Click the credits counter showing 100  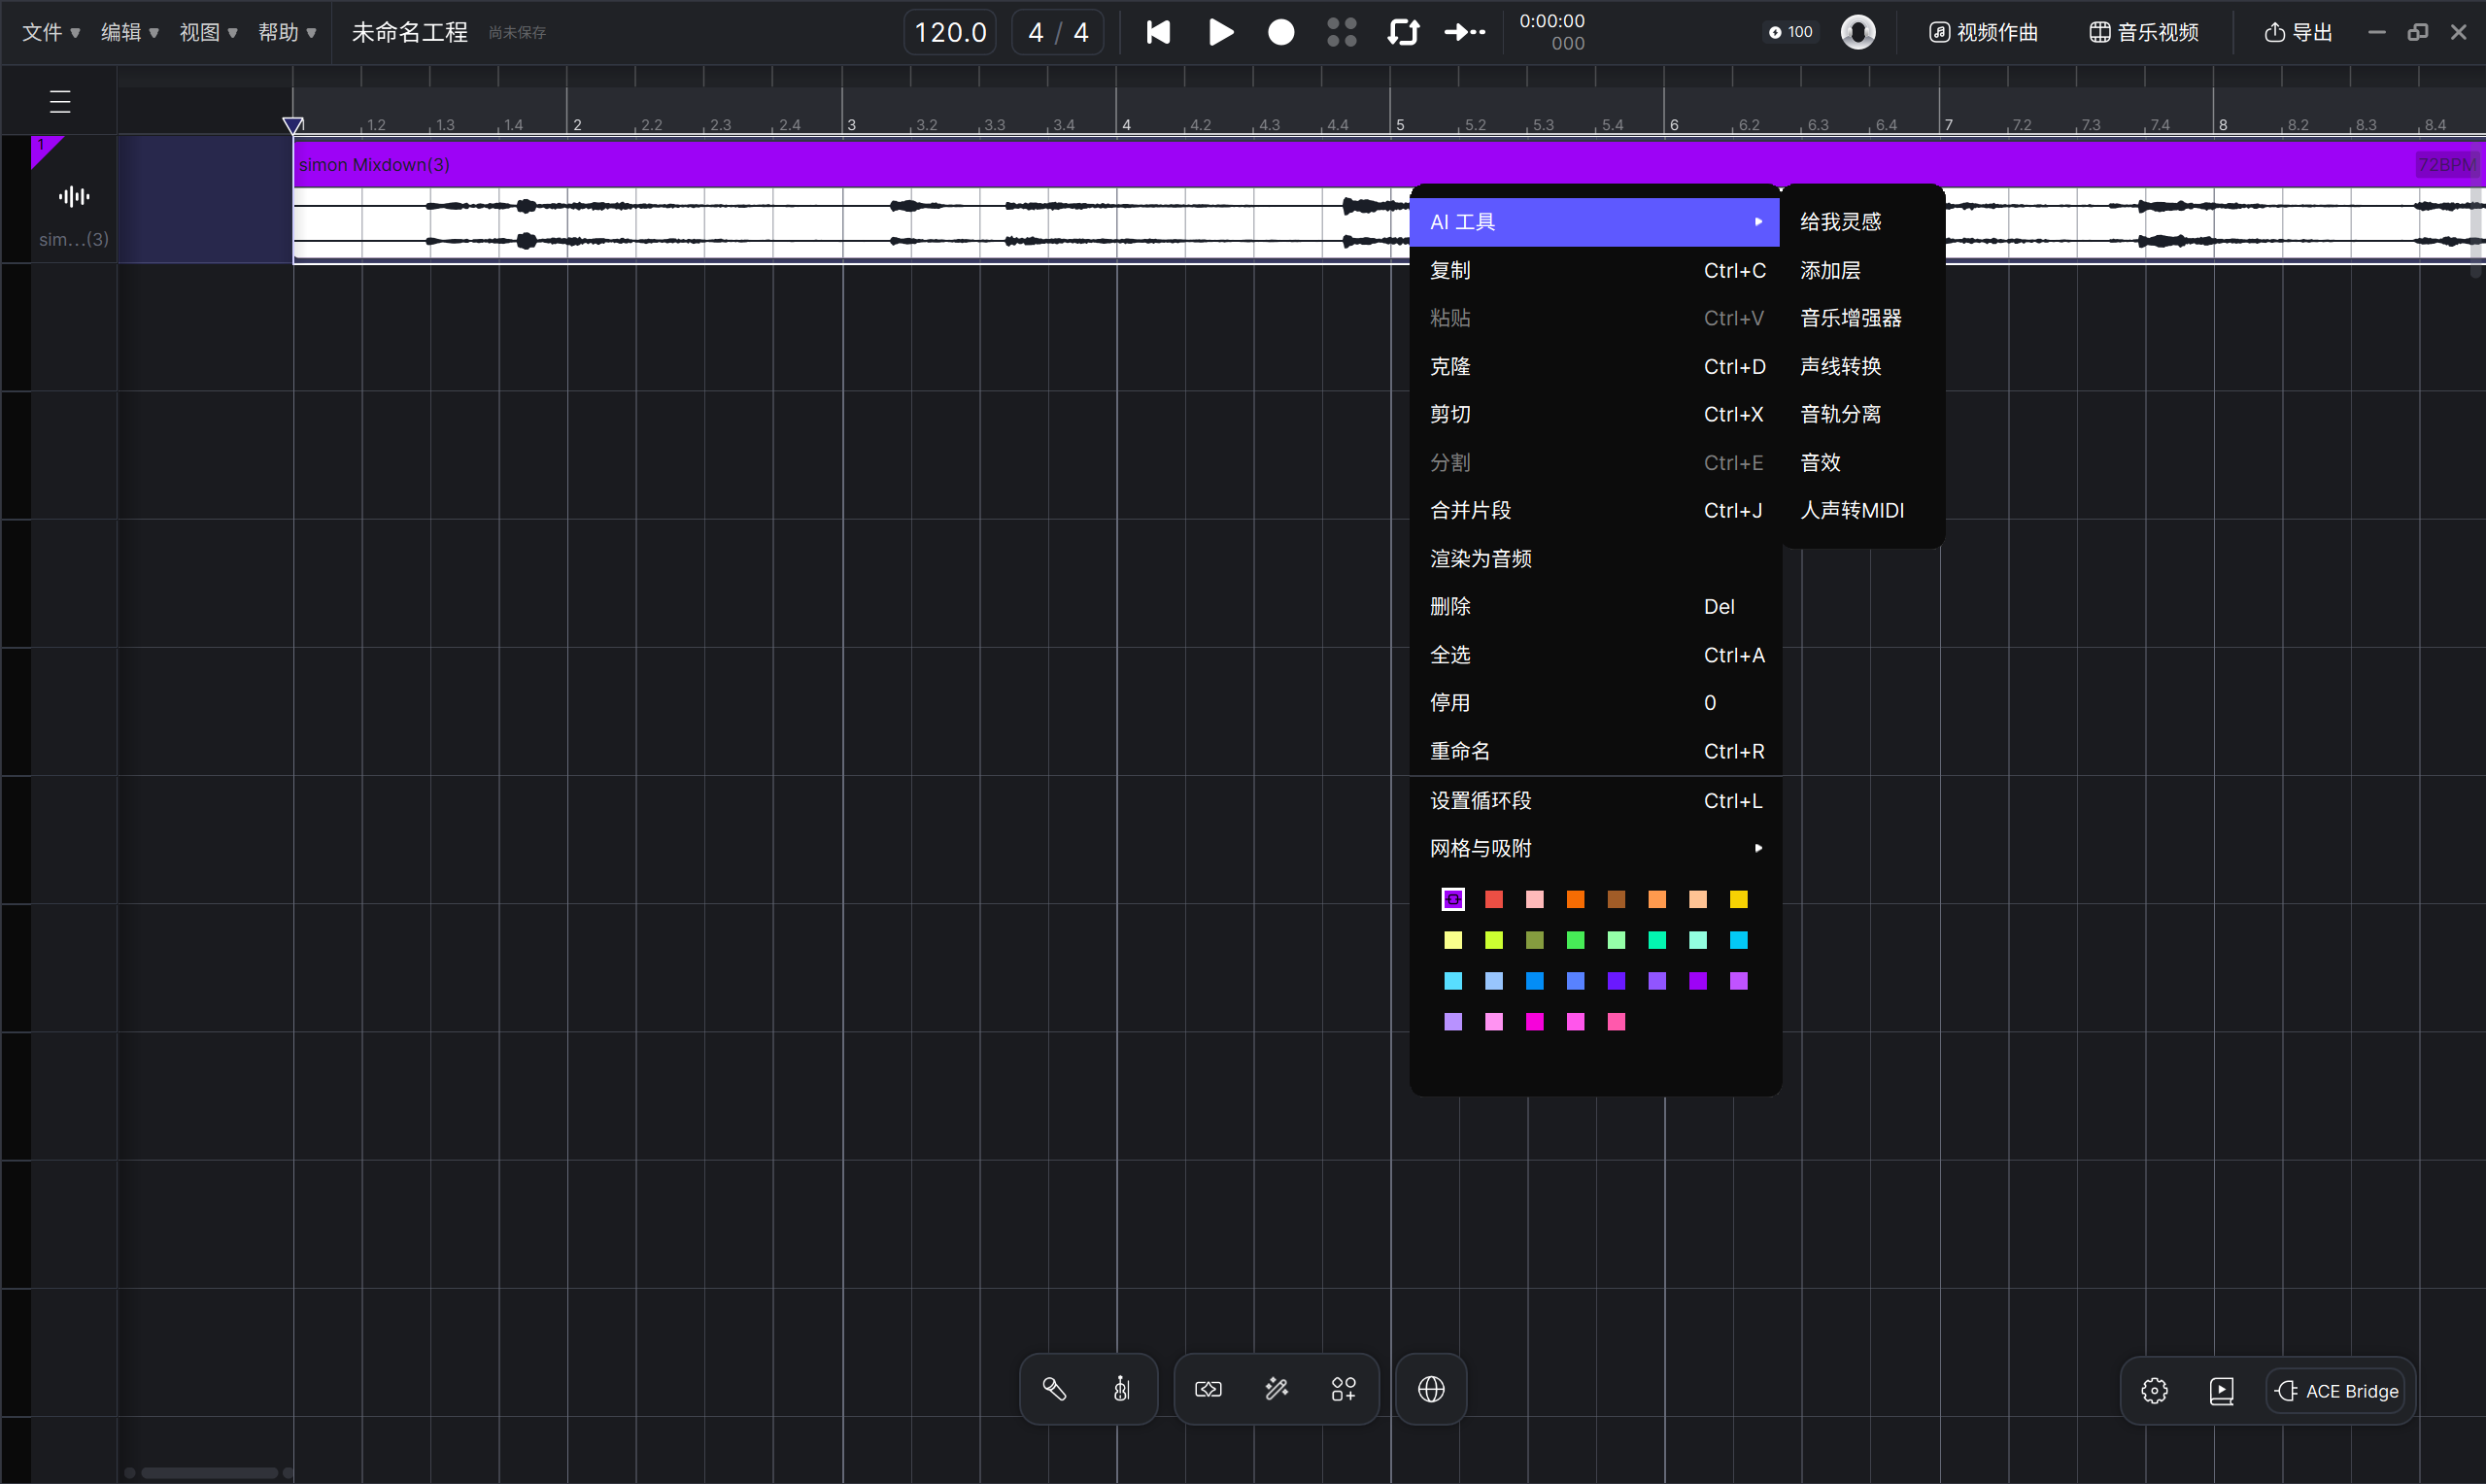[x=1791, y=32]
